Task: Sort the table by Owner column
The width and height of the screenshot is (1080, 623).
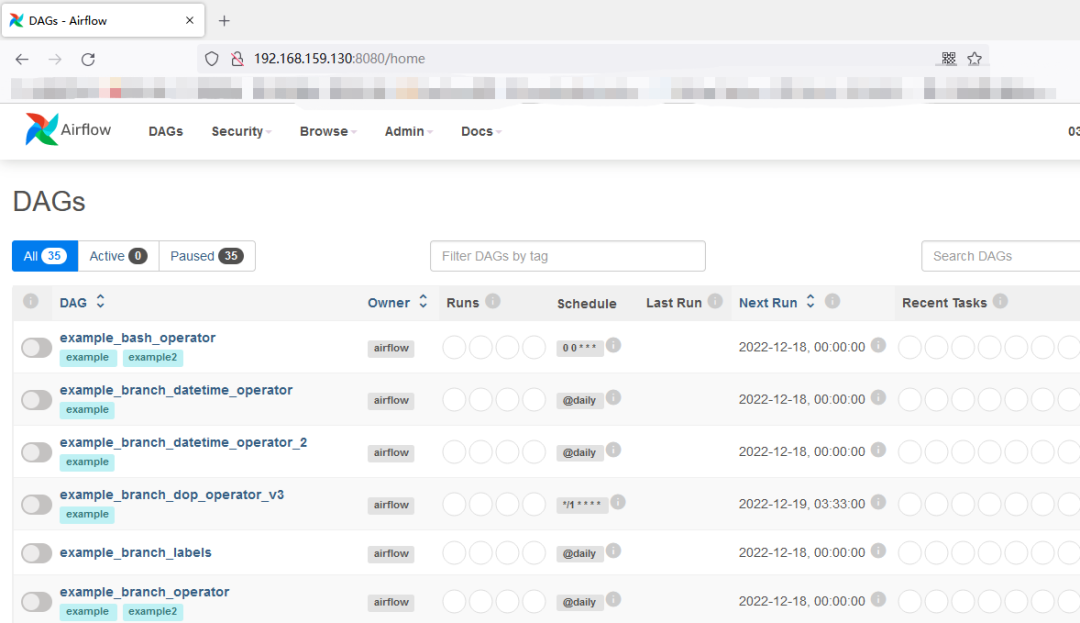Action: coord(397,302)
